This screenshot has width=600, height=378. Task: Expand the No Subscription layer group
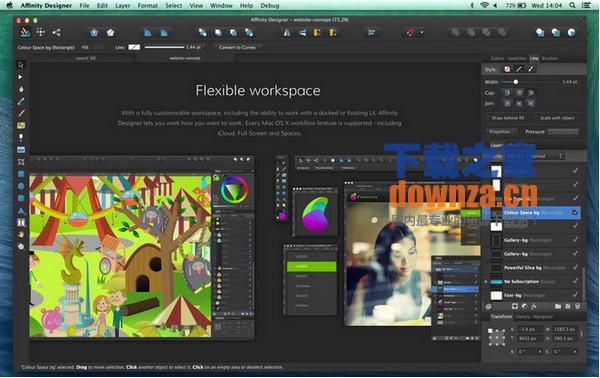coord(486,282)
